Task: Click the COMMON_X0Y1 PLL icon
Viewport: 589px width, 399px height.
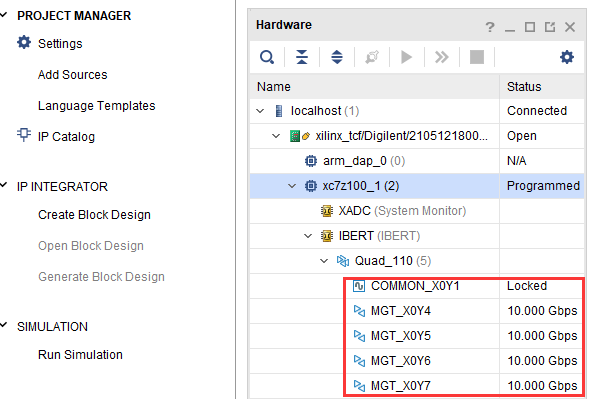Action: (359, 286)
